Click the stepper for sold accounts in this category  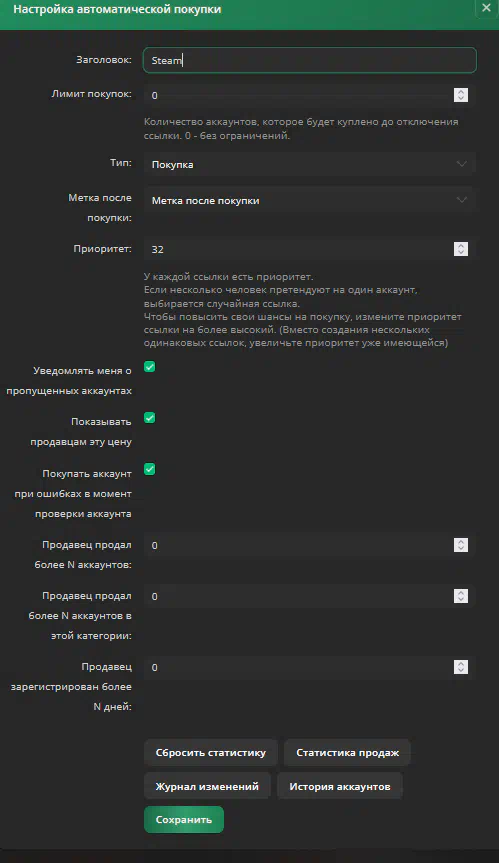(x=461, y=596)
